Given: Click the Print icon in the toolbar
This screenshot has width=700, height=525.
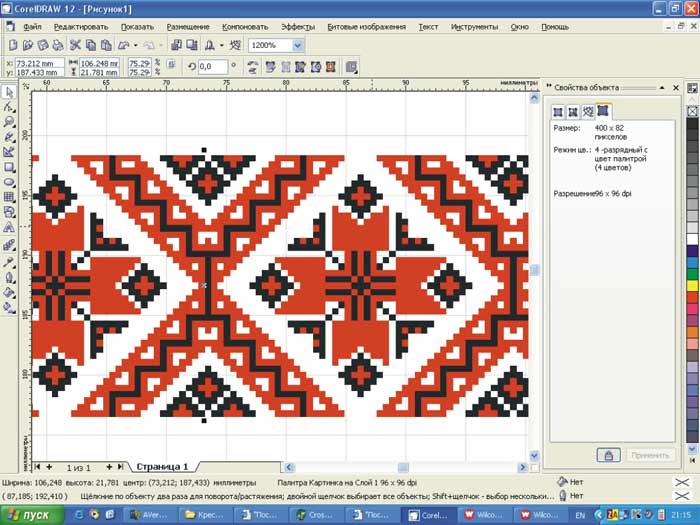Looking at the screenshot, I should pos(59,45).
